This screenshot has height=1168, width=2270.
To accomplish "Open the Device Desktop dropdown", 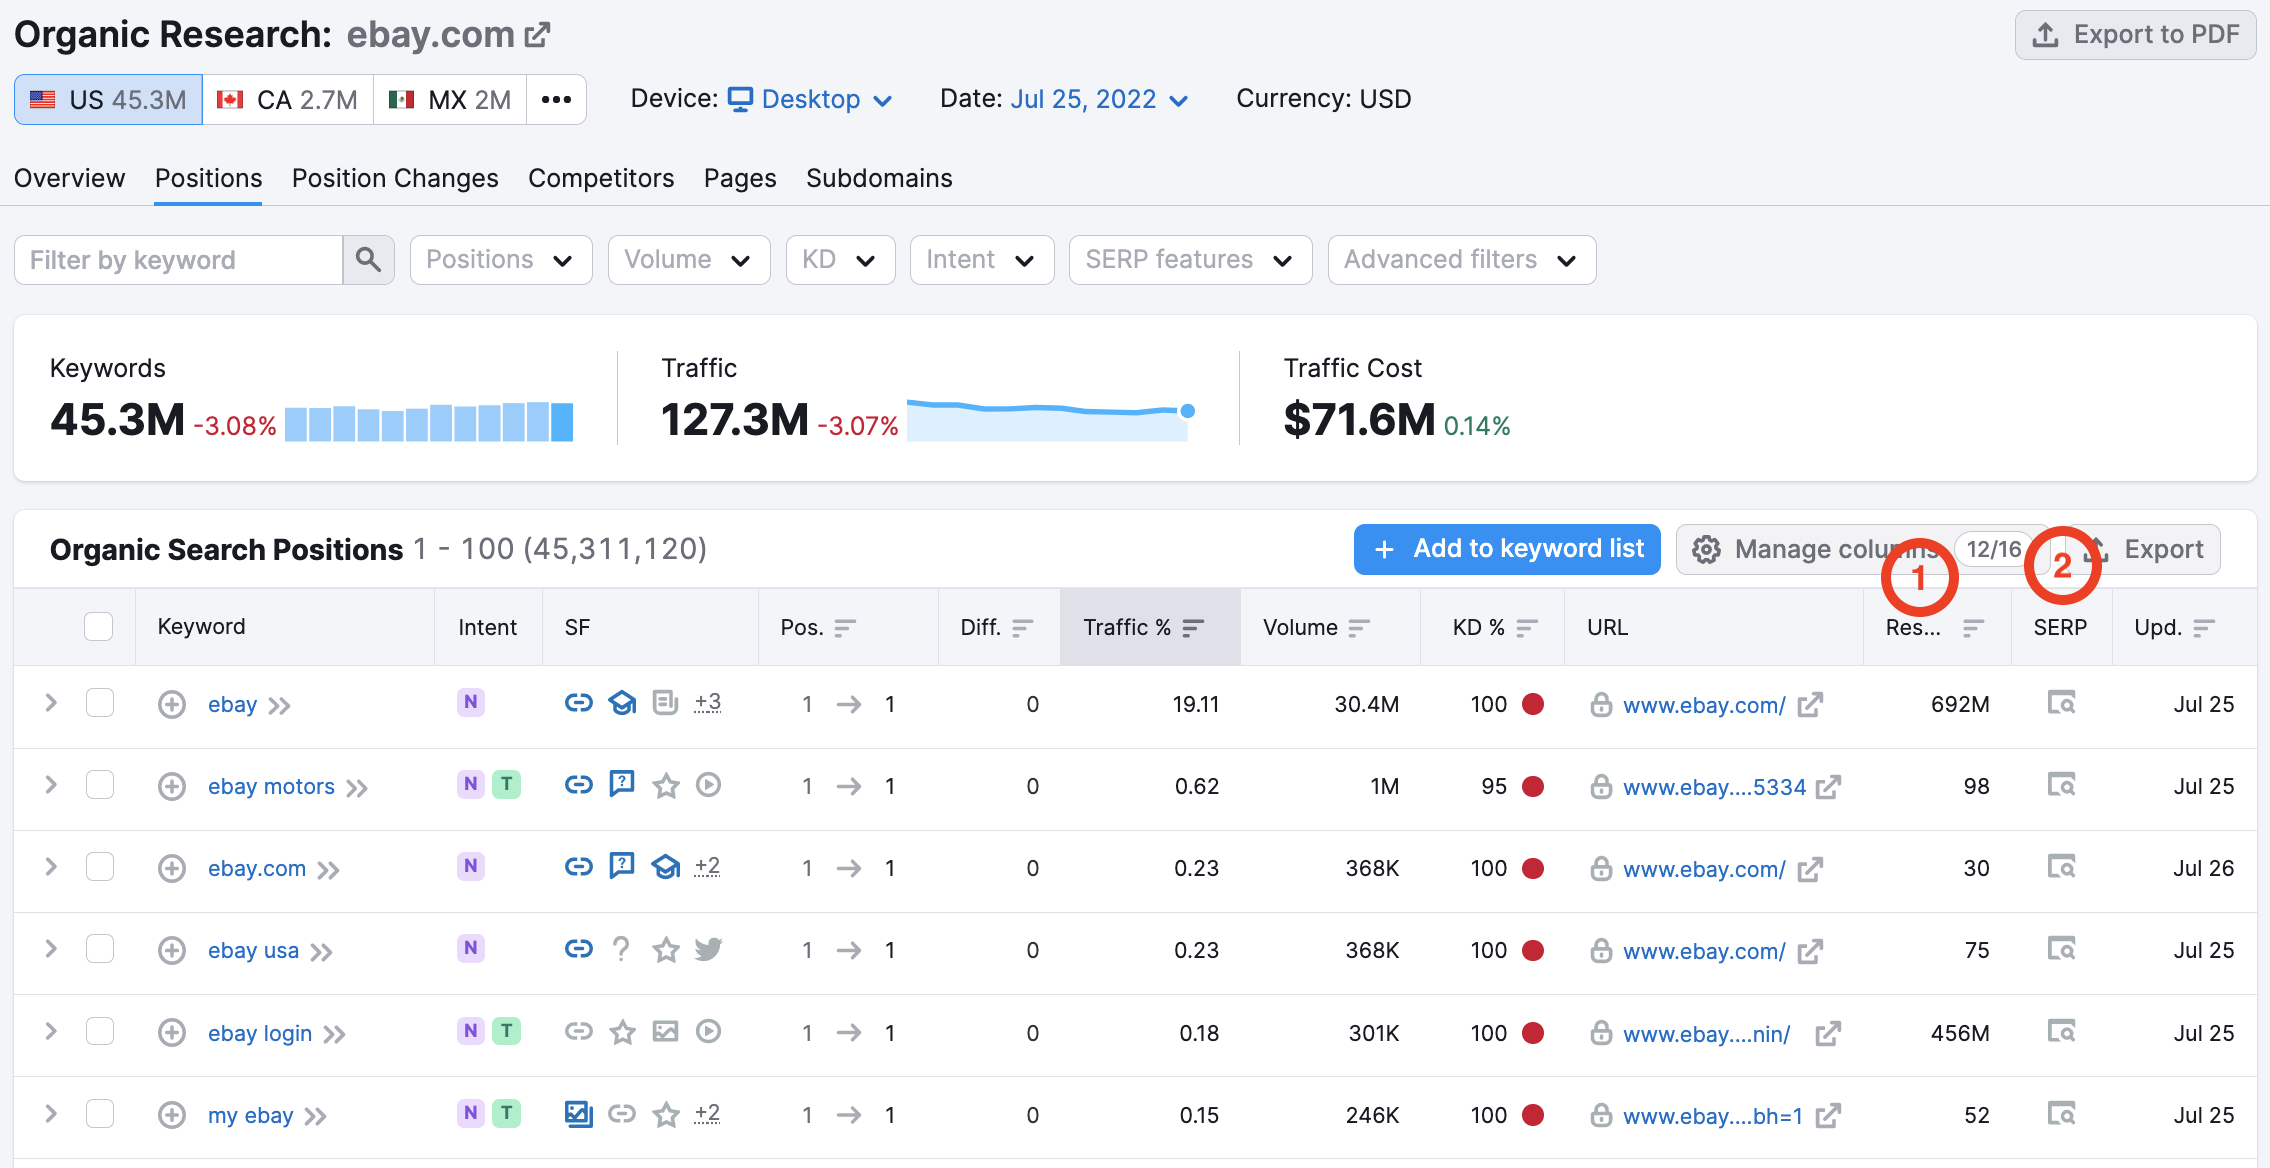I will 810,99.
